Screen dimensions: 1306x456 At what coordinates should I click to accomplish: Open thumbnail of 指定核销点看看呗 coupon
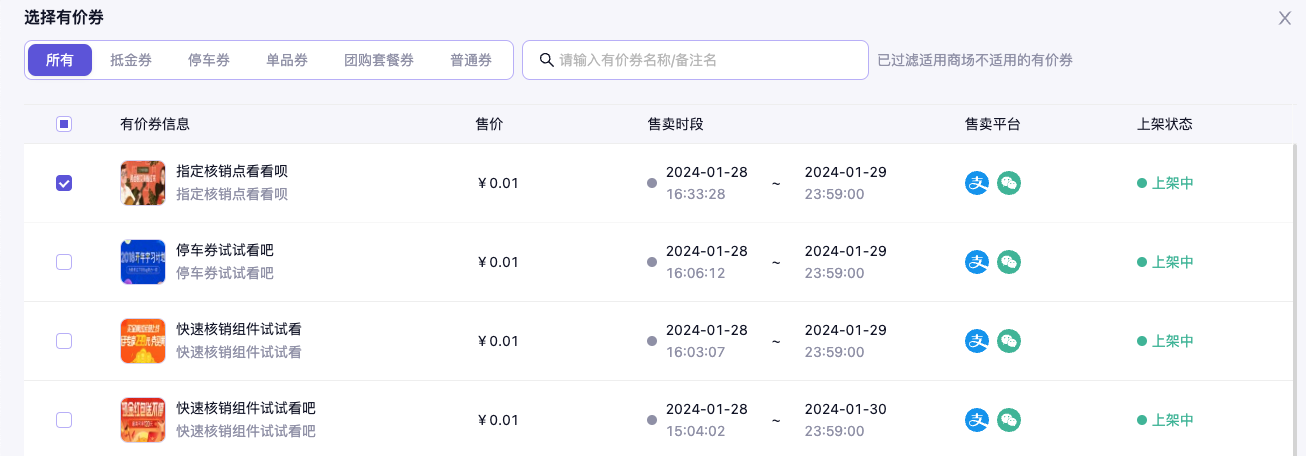[142, 183]
